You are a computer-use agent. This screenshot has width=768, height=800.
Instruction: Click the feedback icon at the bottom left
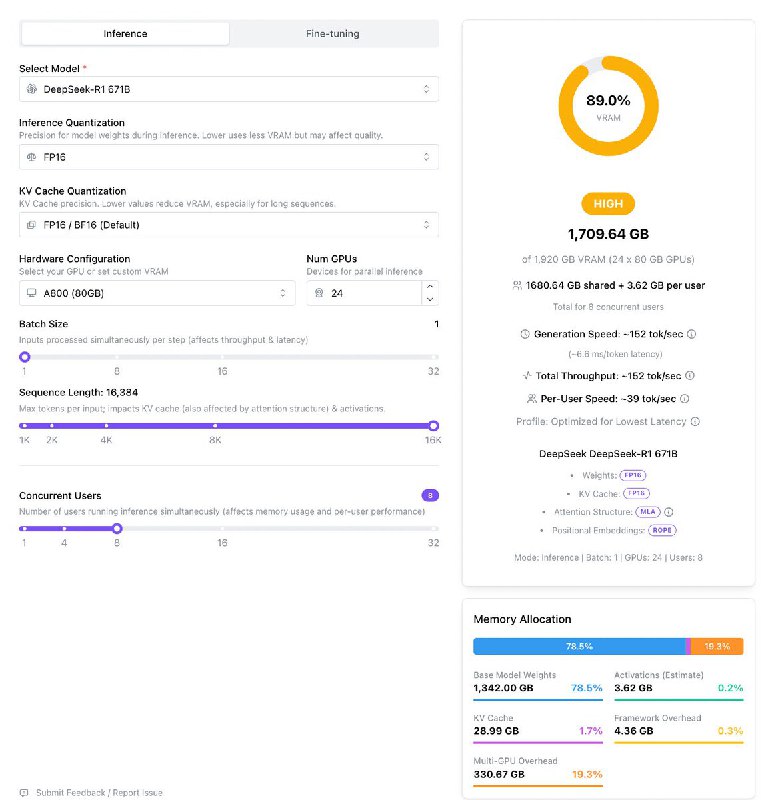point(24,792)
